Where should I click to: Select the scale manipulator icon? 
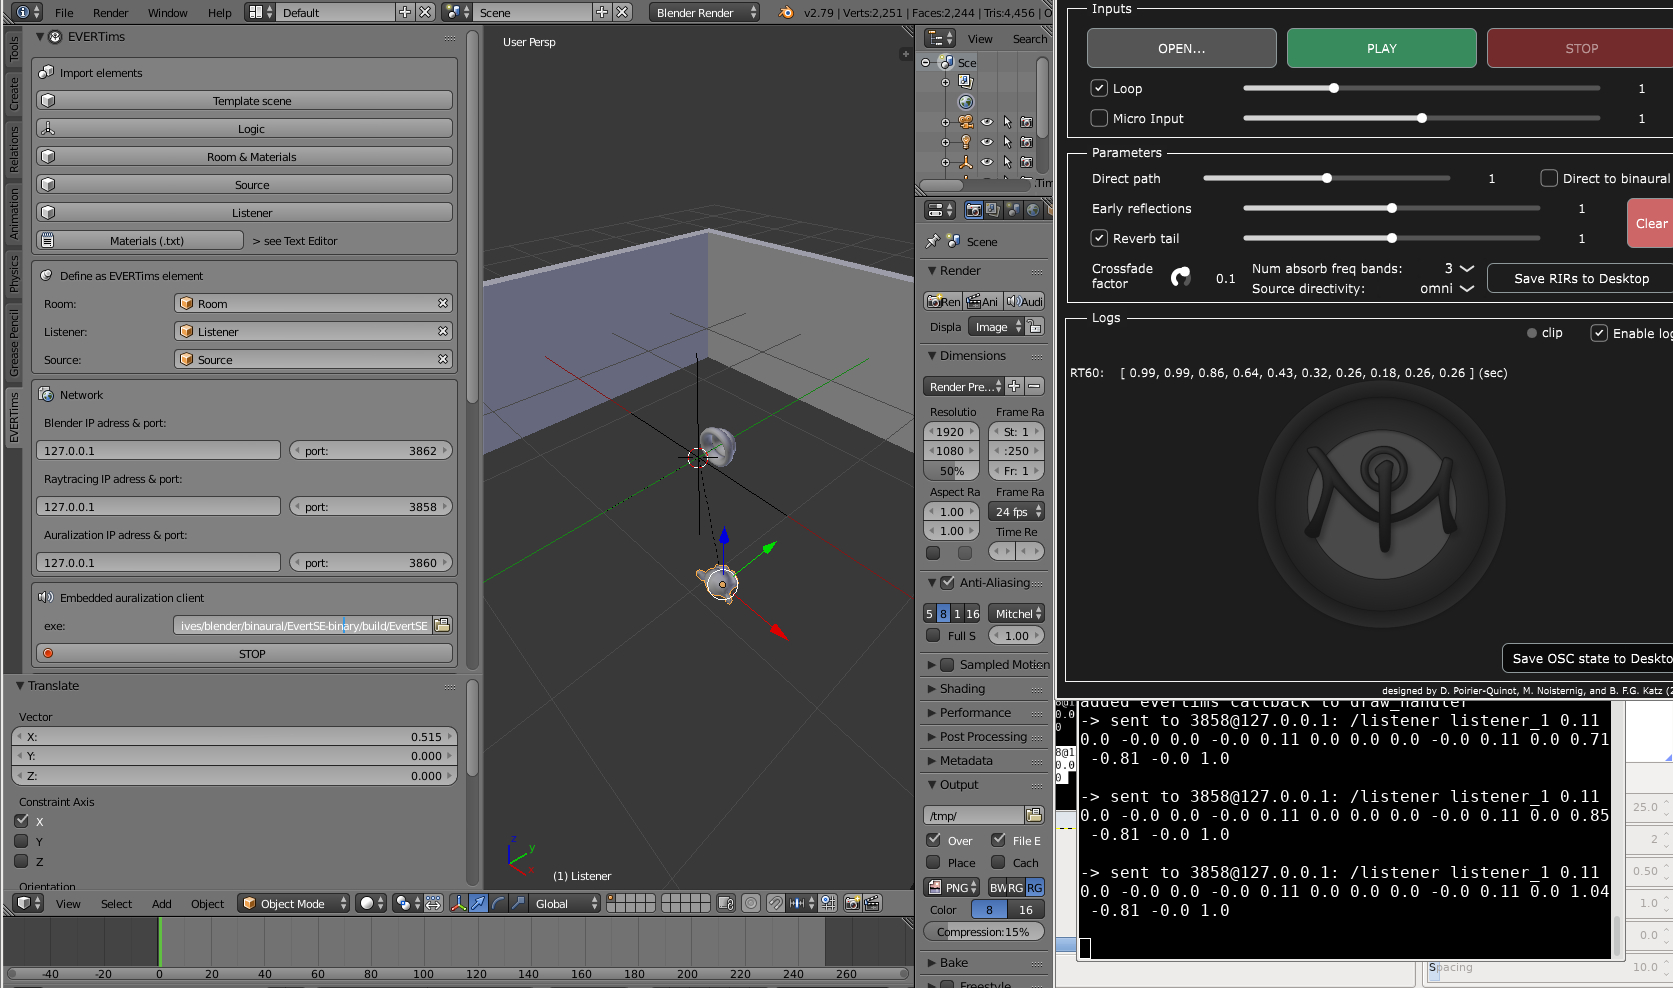coord(518,903)
